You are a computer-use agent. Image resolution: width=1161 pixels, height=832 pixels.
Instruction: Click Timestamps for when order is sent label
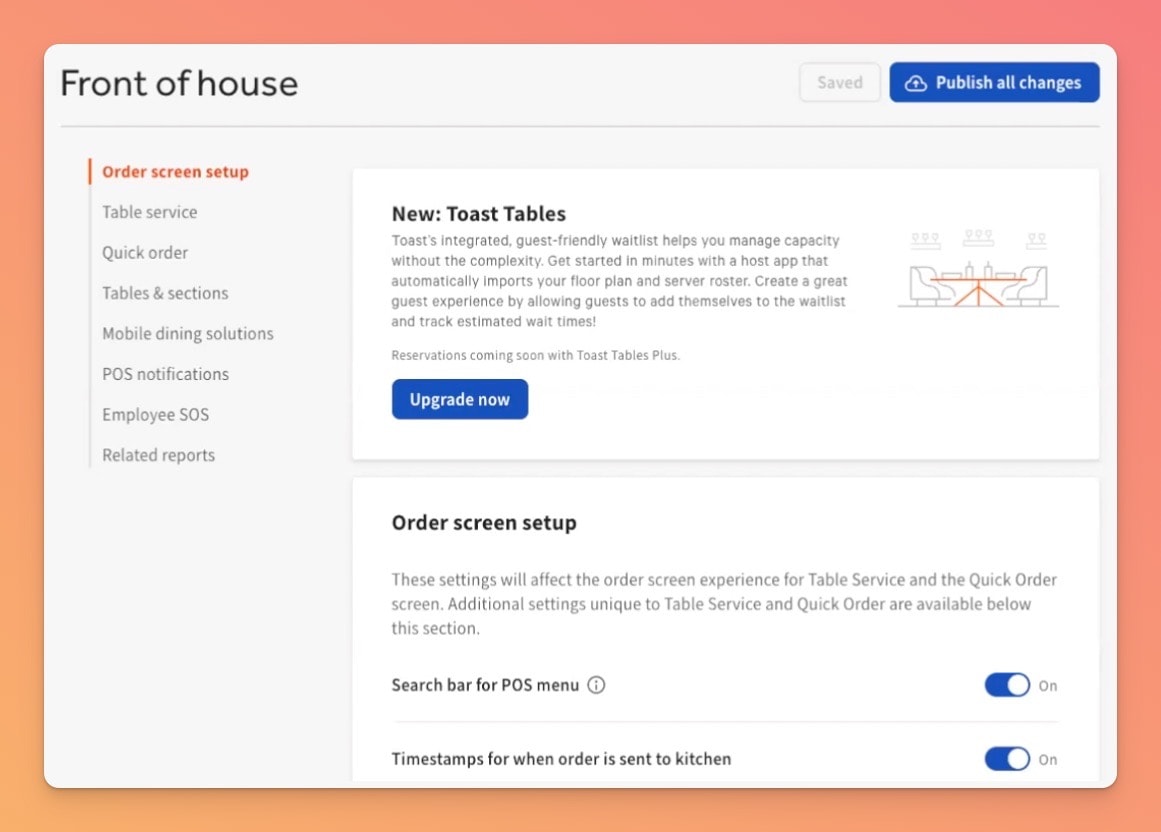coord(561,759)
